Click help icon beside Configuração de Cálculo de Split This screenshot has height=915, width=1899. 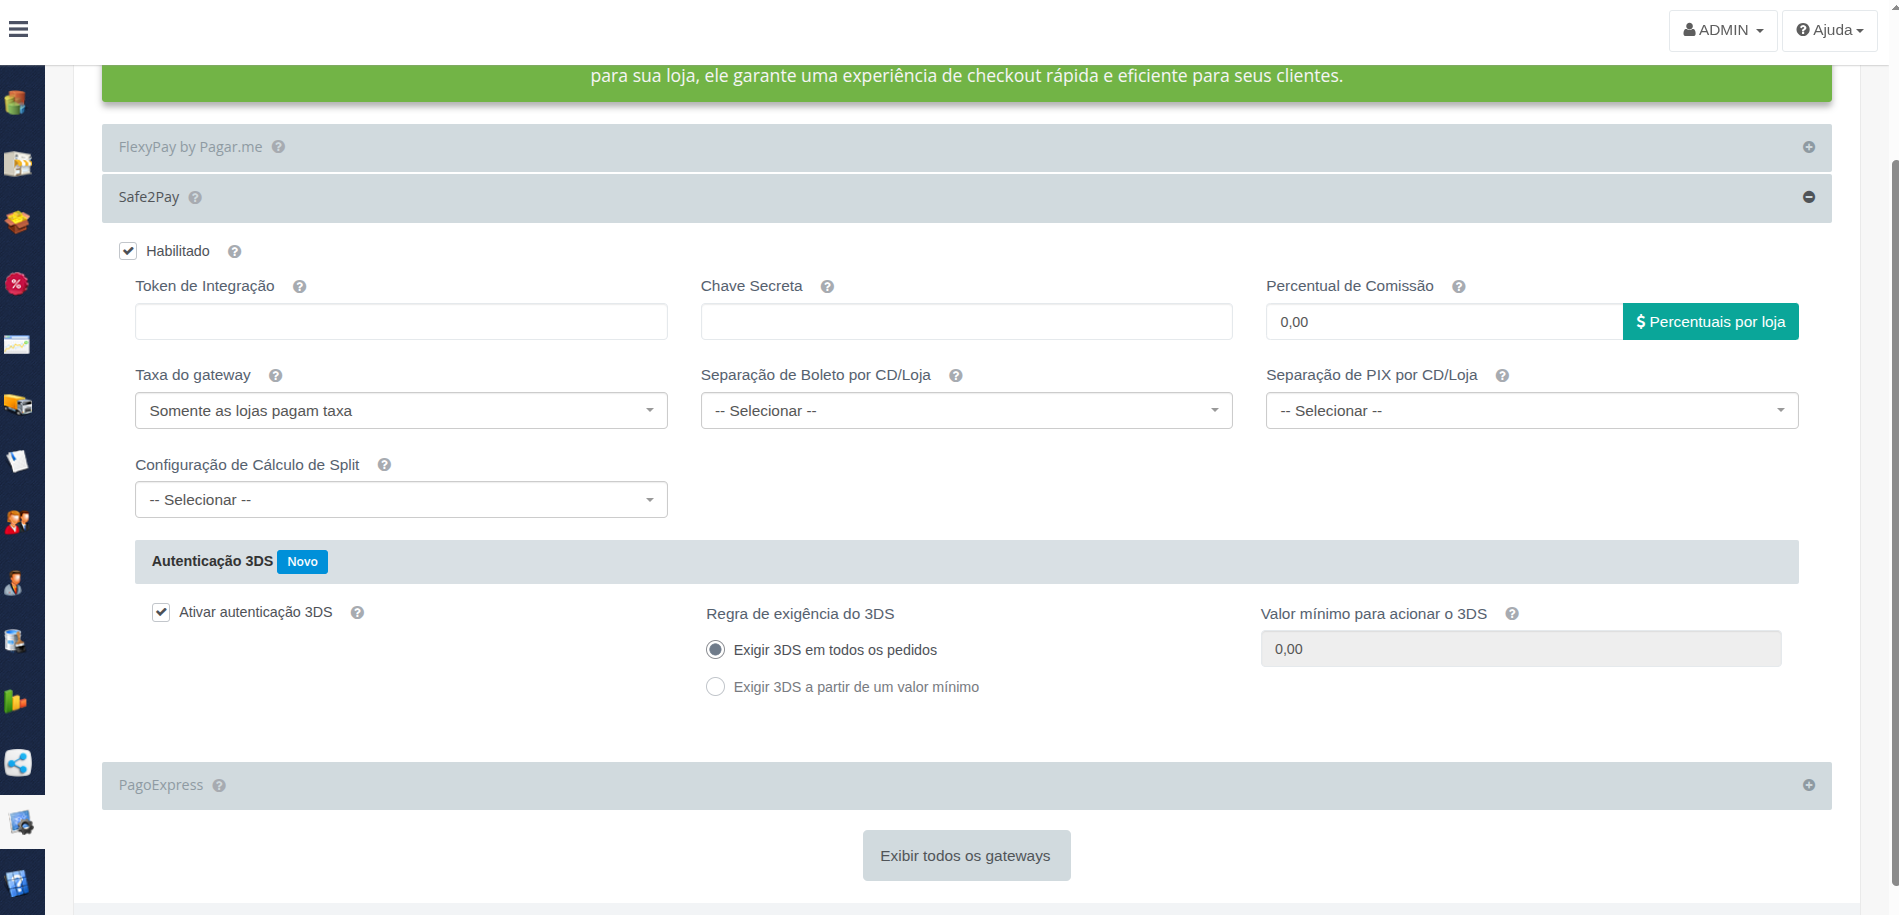(x=384, y=465)
